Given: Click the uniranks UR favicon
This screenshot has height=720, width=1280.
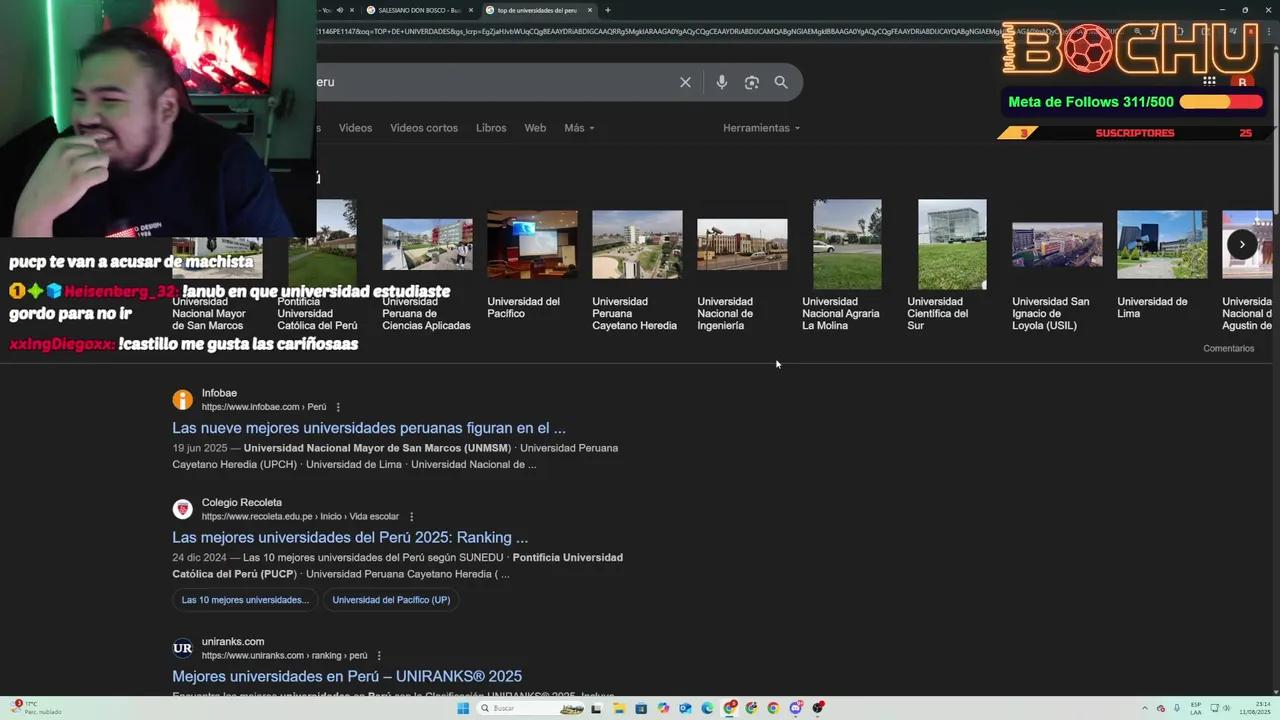Looking at the screenshot, I should [182, 648].
